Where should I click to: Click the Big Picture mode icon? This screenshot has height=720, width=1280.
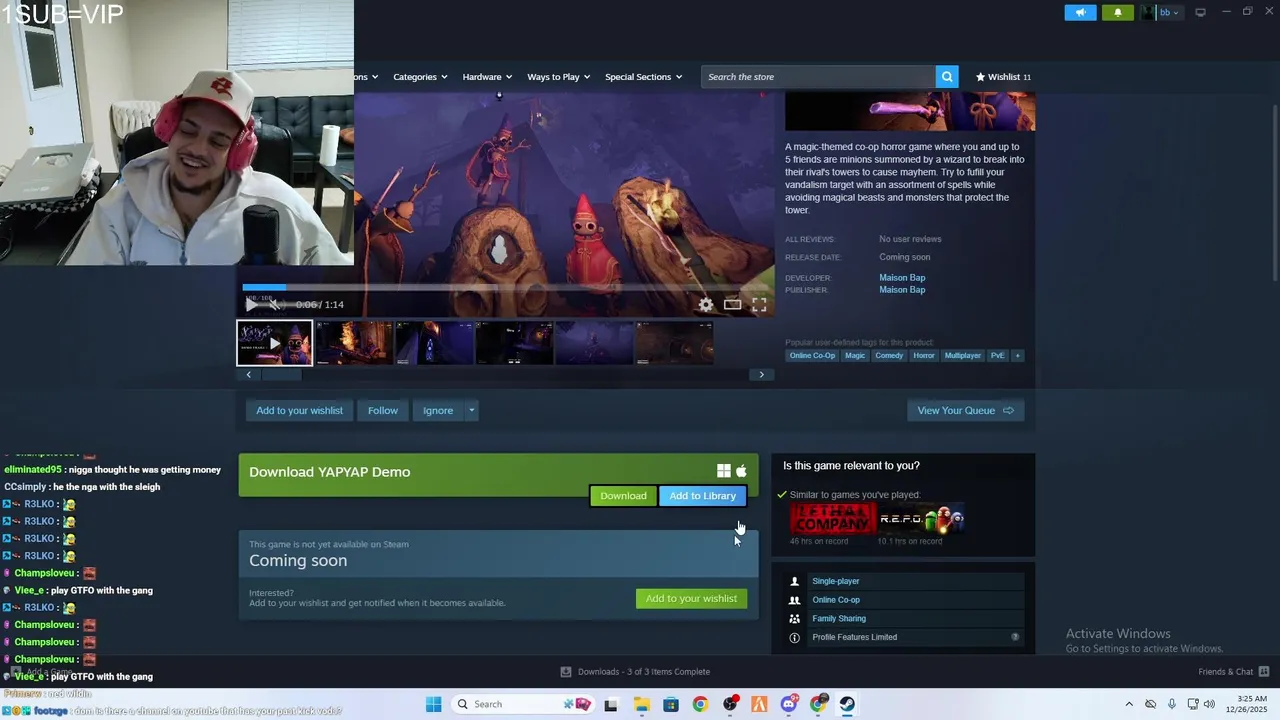tap(1200, 13)
